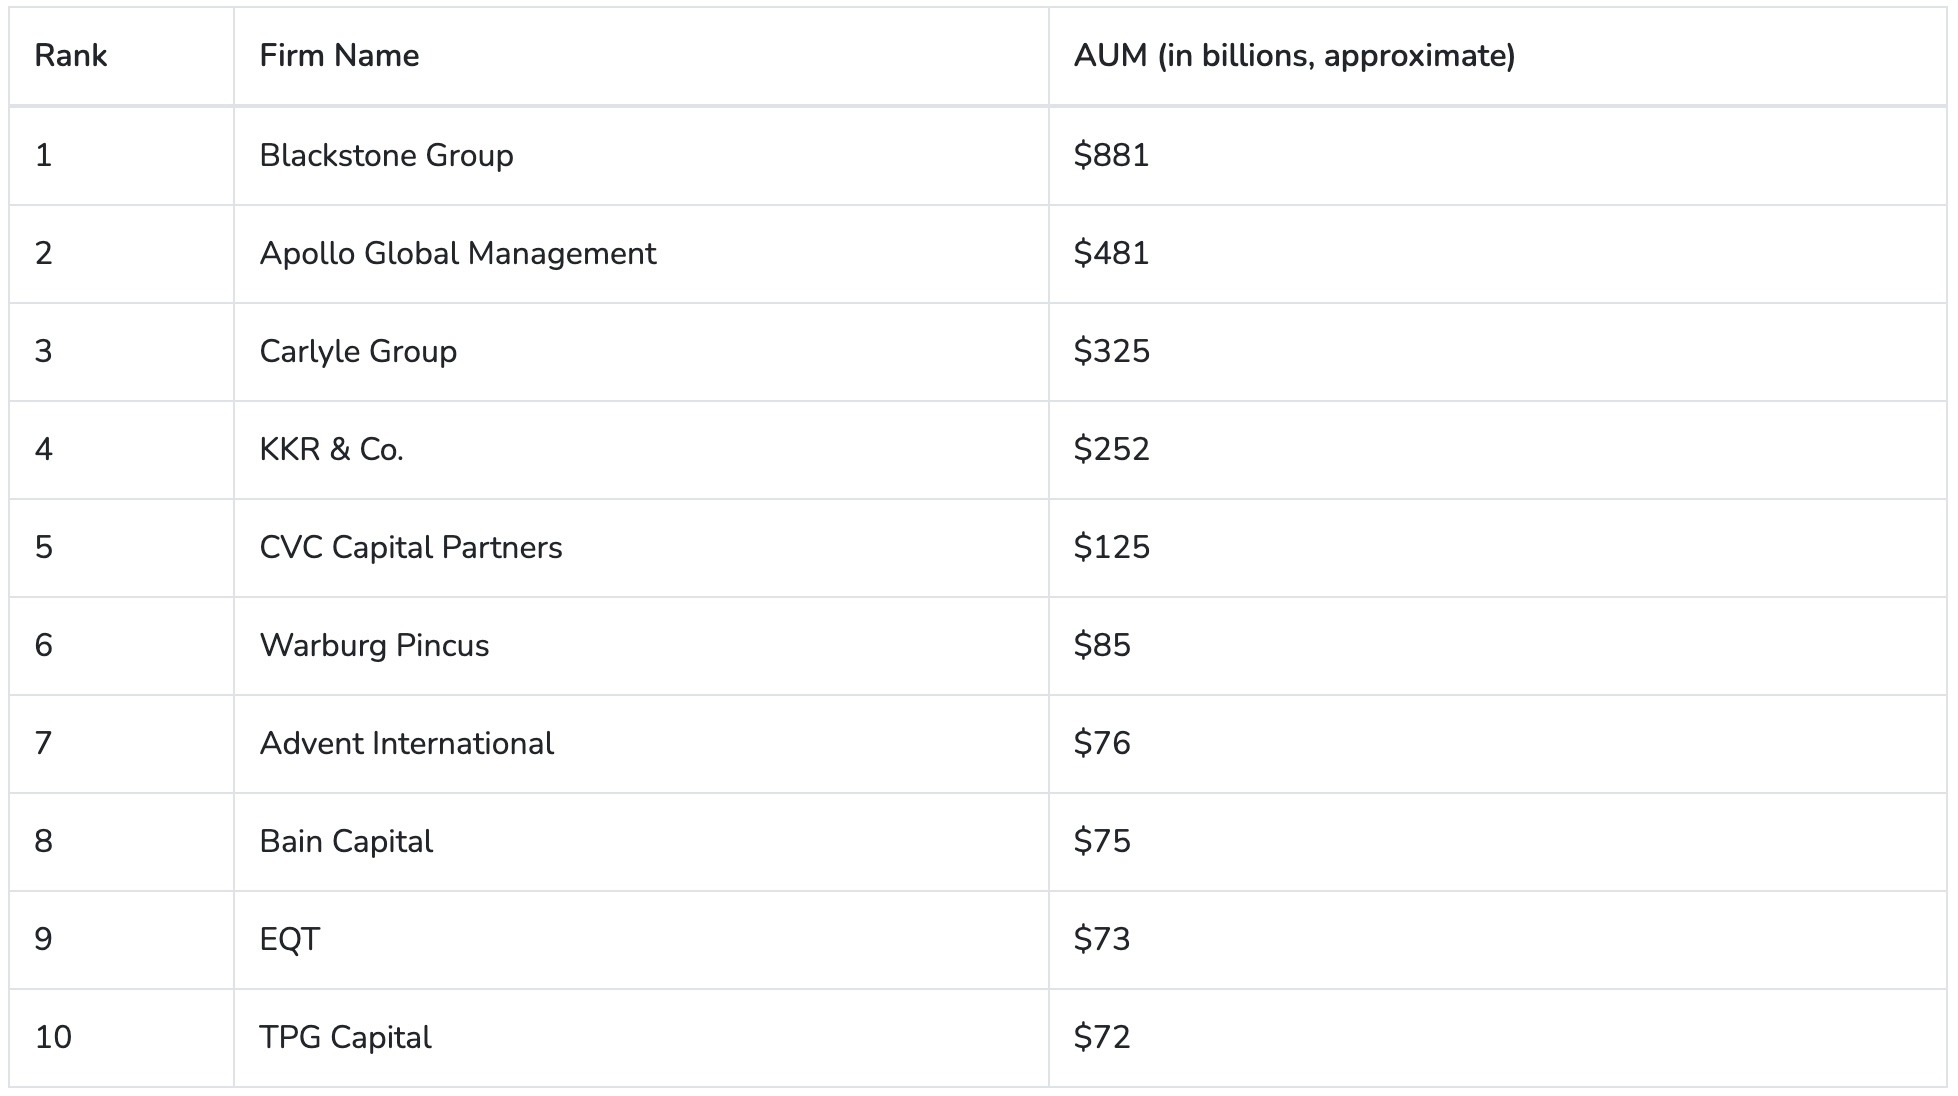Click the Carlyle Group firm name

[358, 352]
